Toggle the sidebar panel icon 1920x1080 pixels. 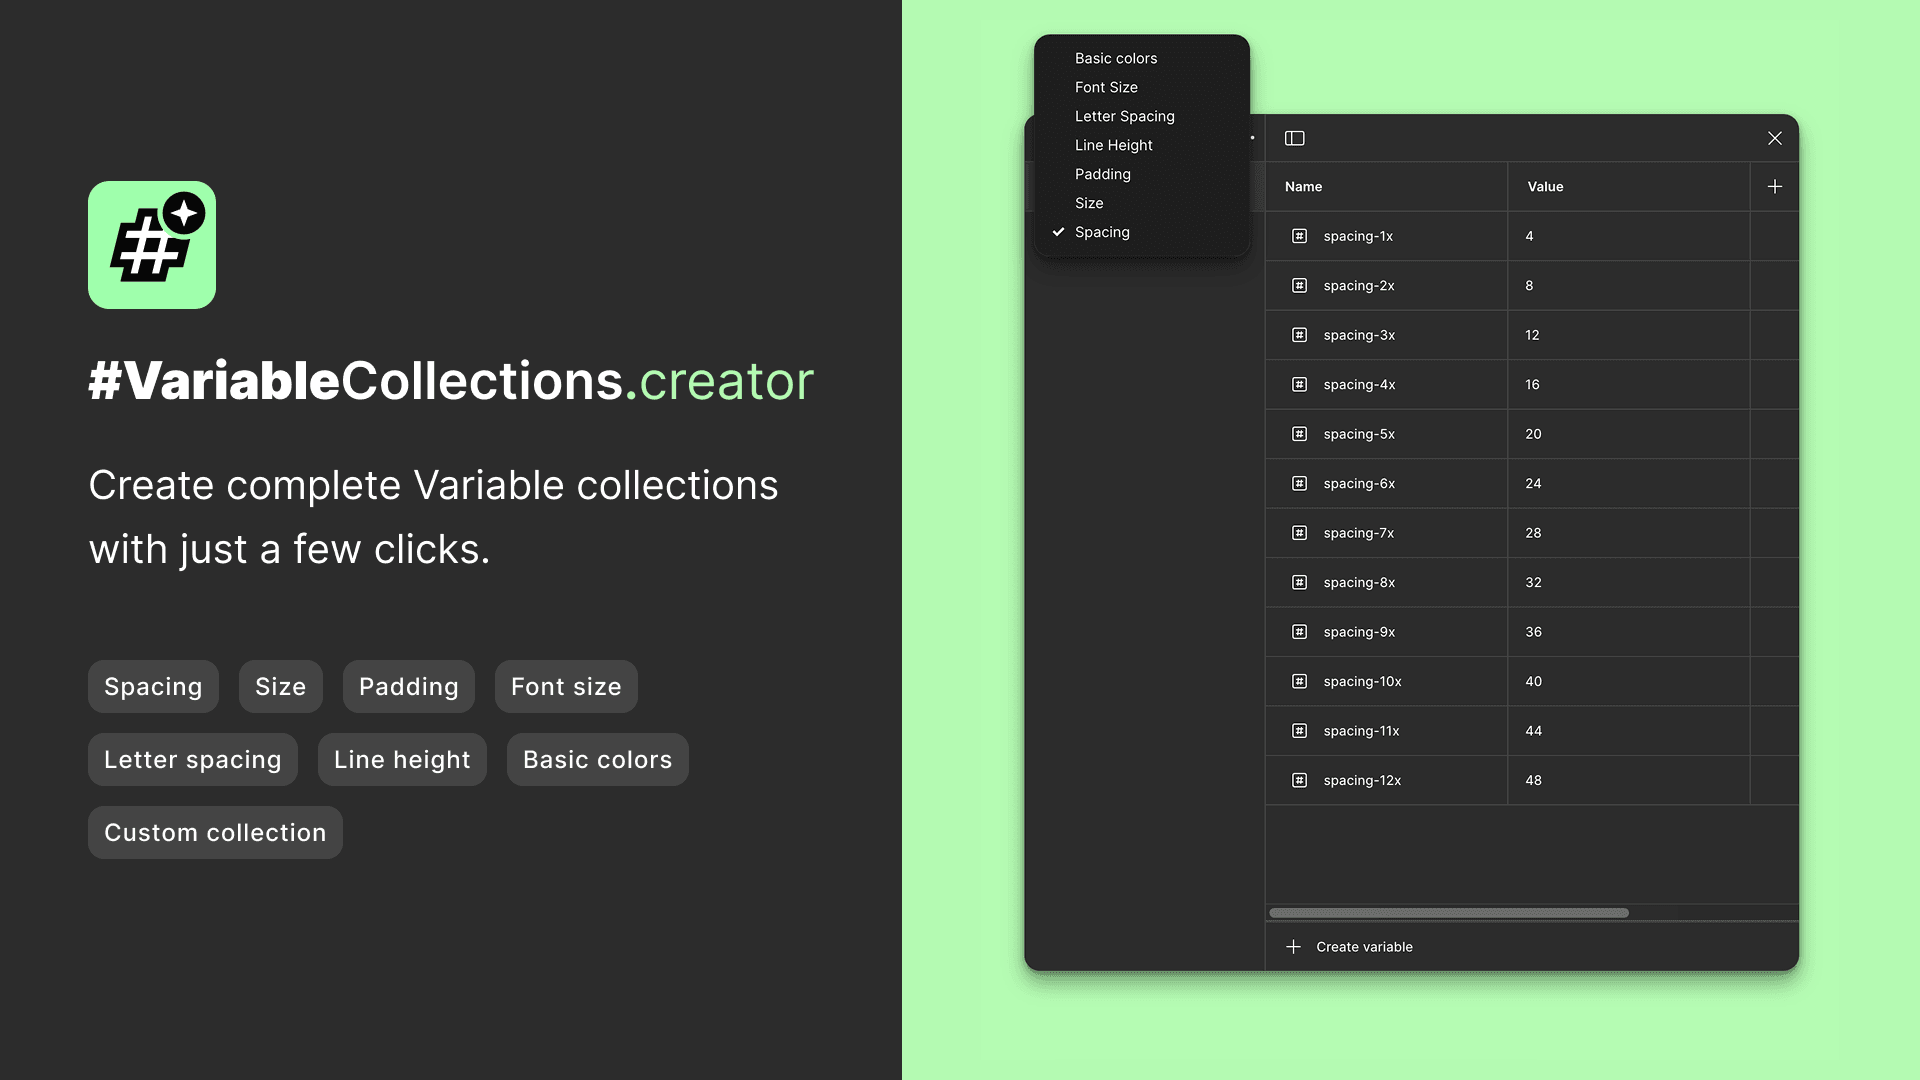point(1294,138)
